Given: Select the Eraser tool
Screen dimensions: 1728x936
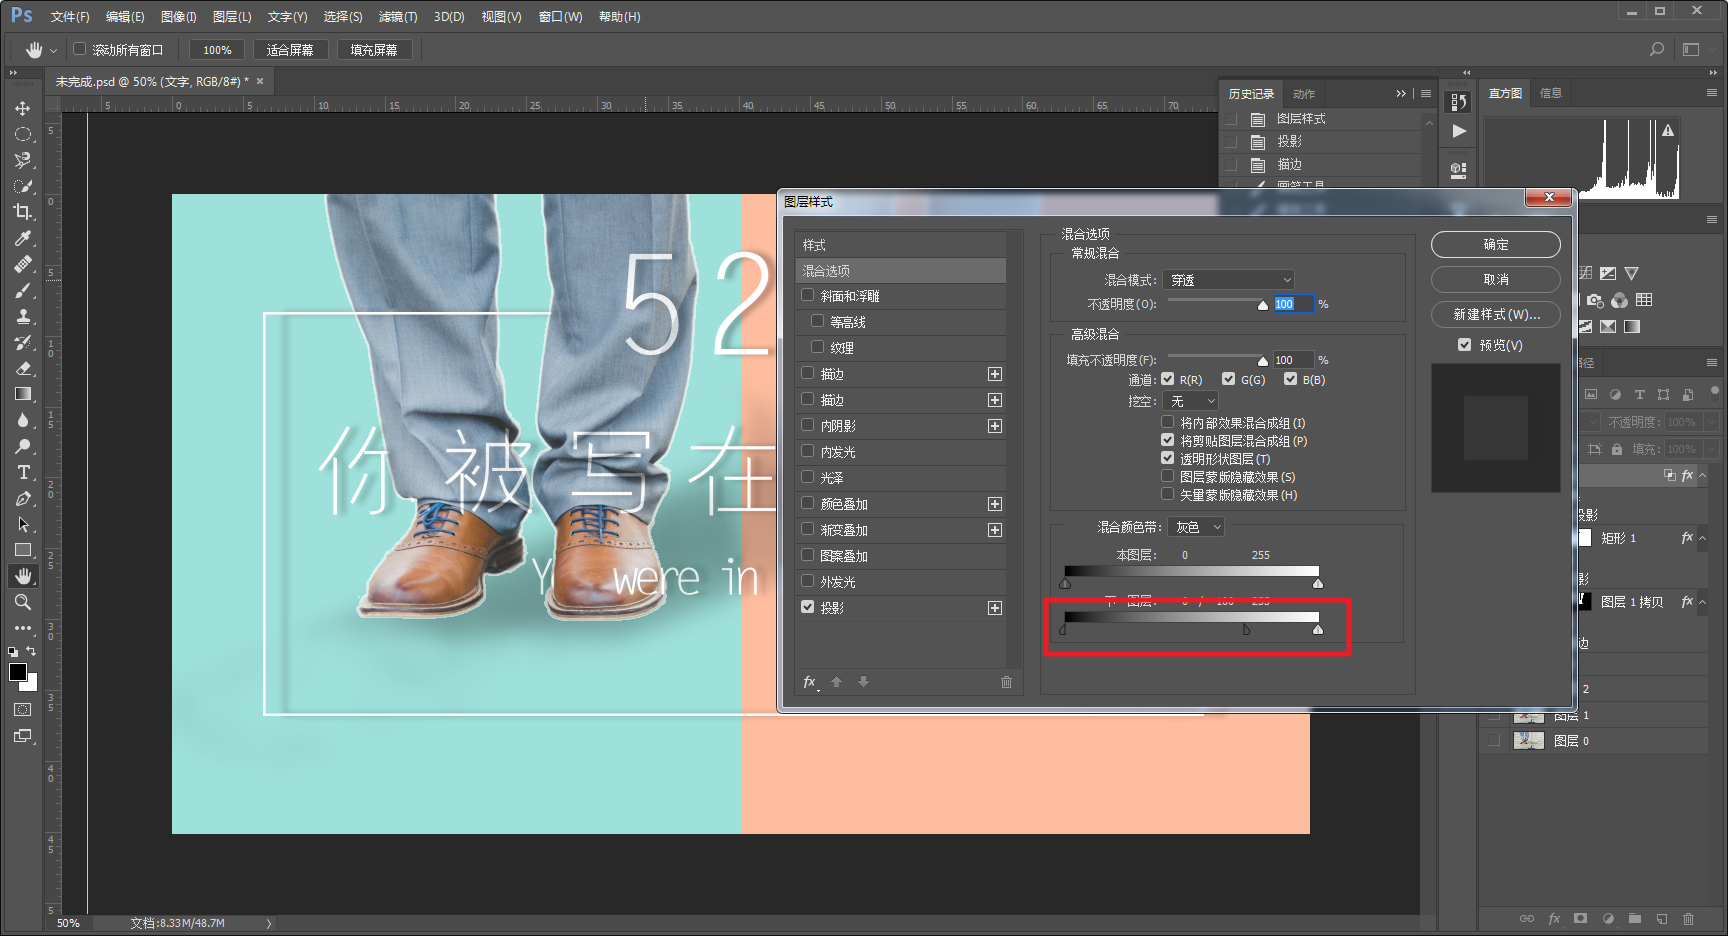Looking at the screenshot, I should tap(22, 368).
